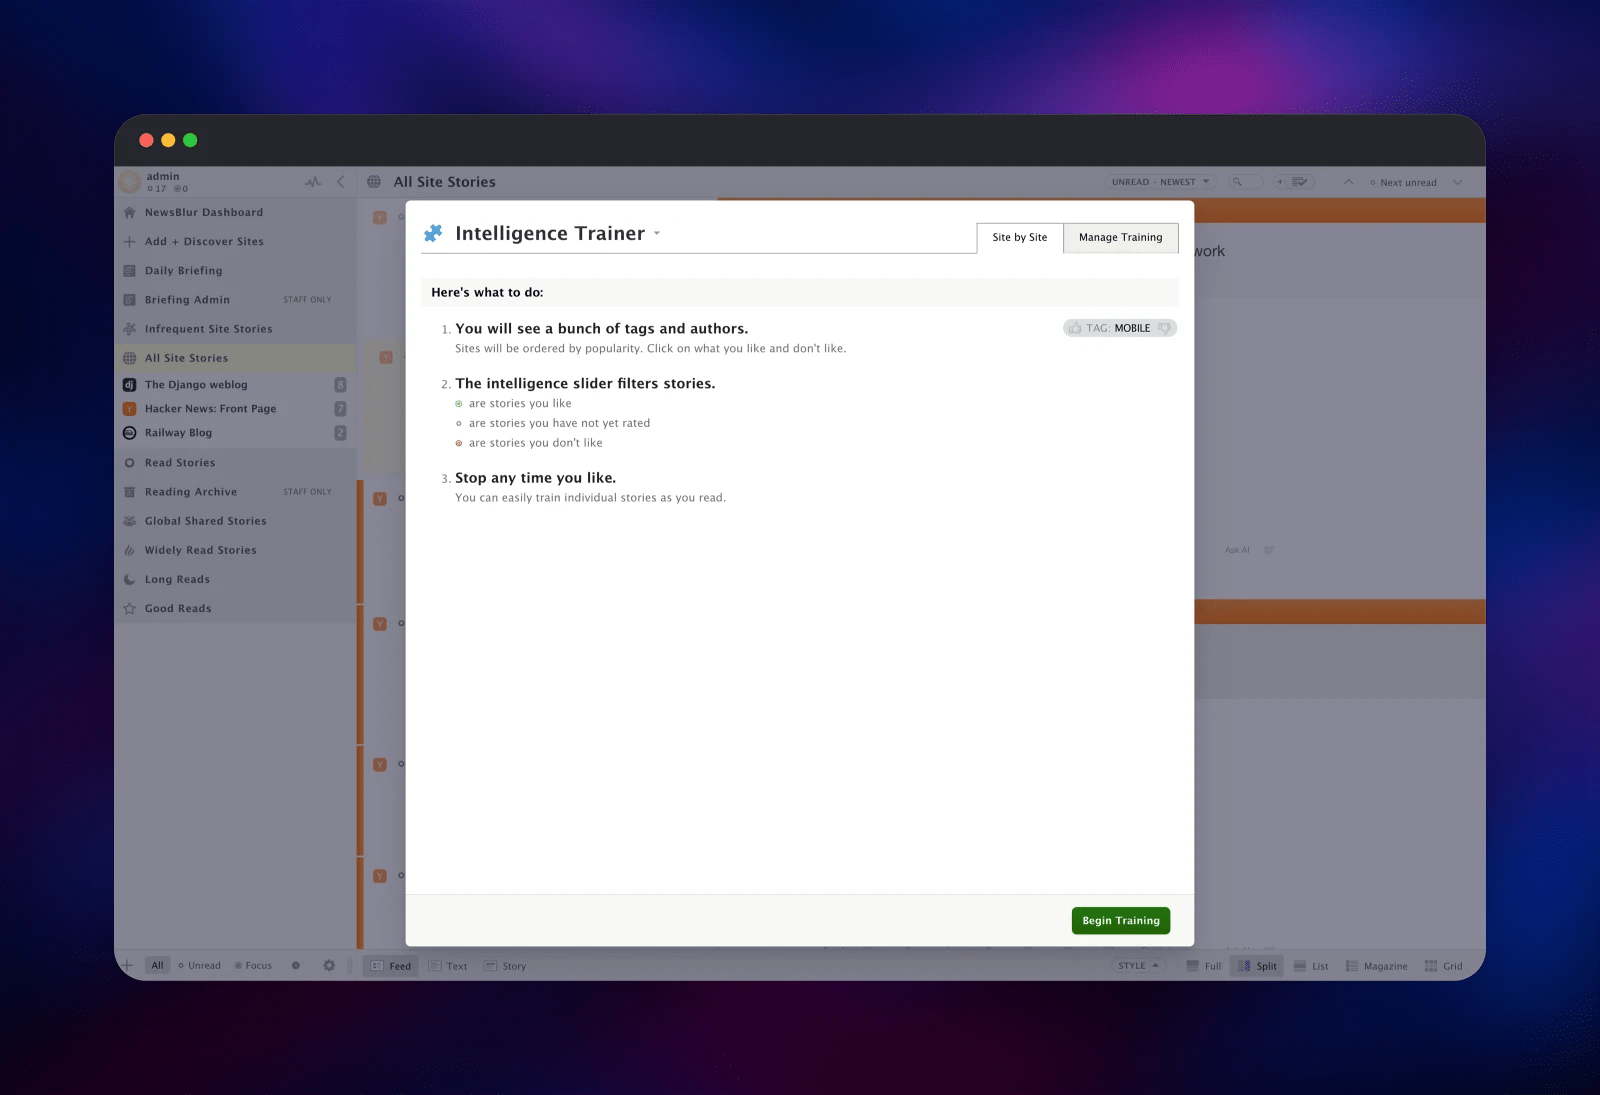The height and width of the screenshot is (1095, 1600).
Task: Click the Intelligence Trainer puzzle piece icon
Action: pyautogui.click(x=433, y=233)
